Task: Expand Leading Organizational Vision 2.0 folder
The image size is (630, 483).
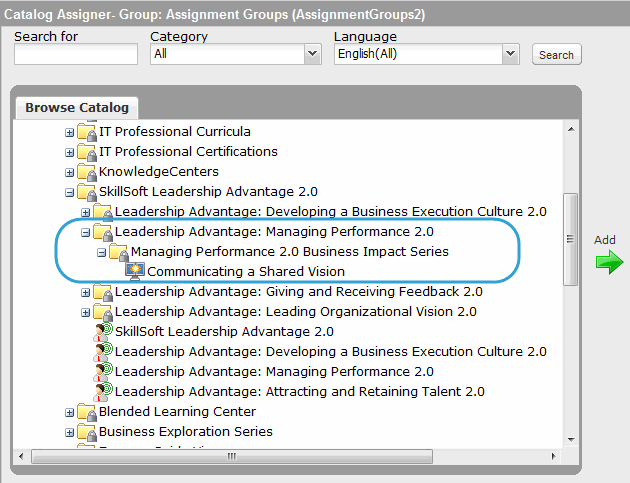Action: (x=86, y=312)
